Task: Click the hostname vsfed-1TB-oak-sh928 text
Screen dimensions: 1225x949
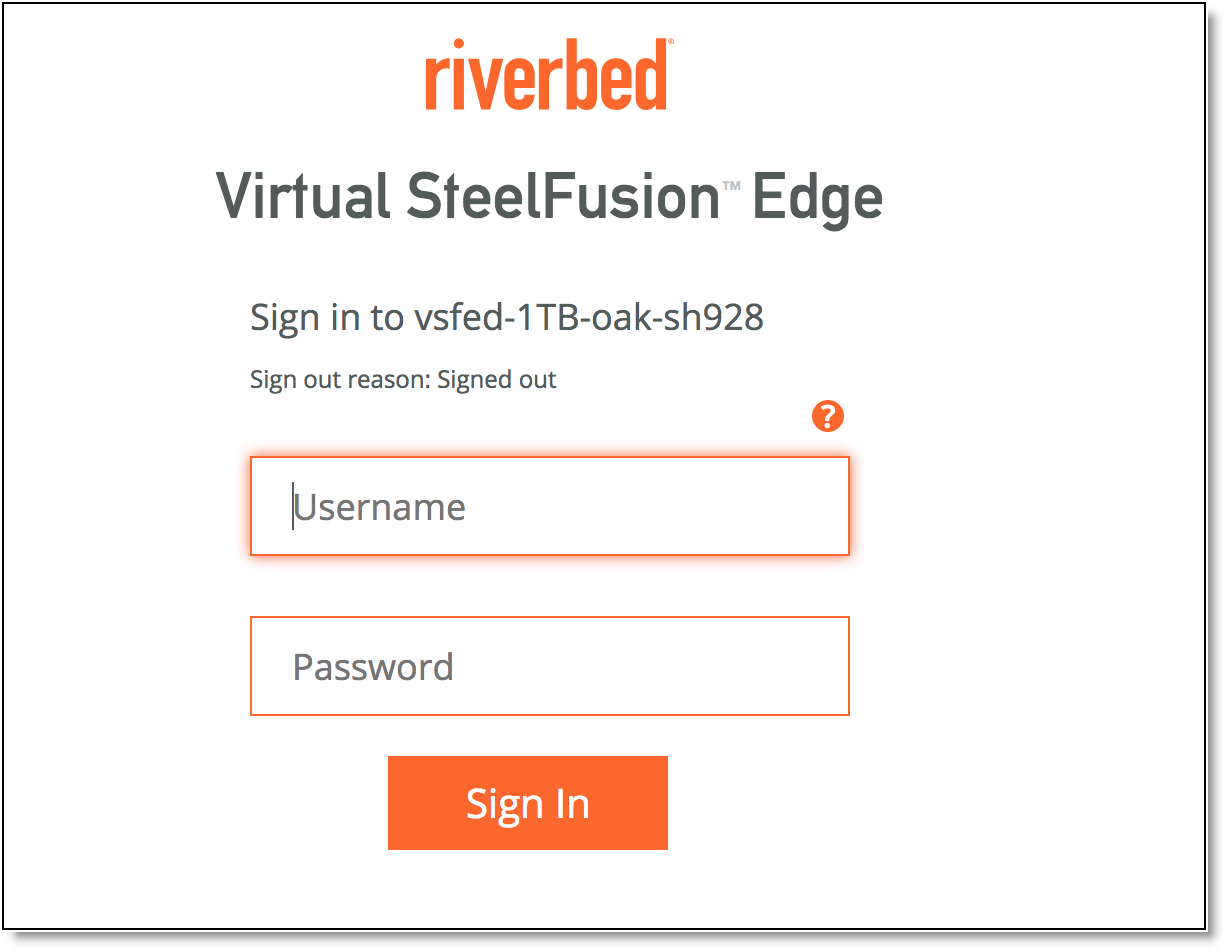Action: (589, 318)
